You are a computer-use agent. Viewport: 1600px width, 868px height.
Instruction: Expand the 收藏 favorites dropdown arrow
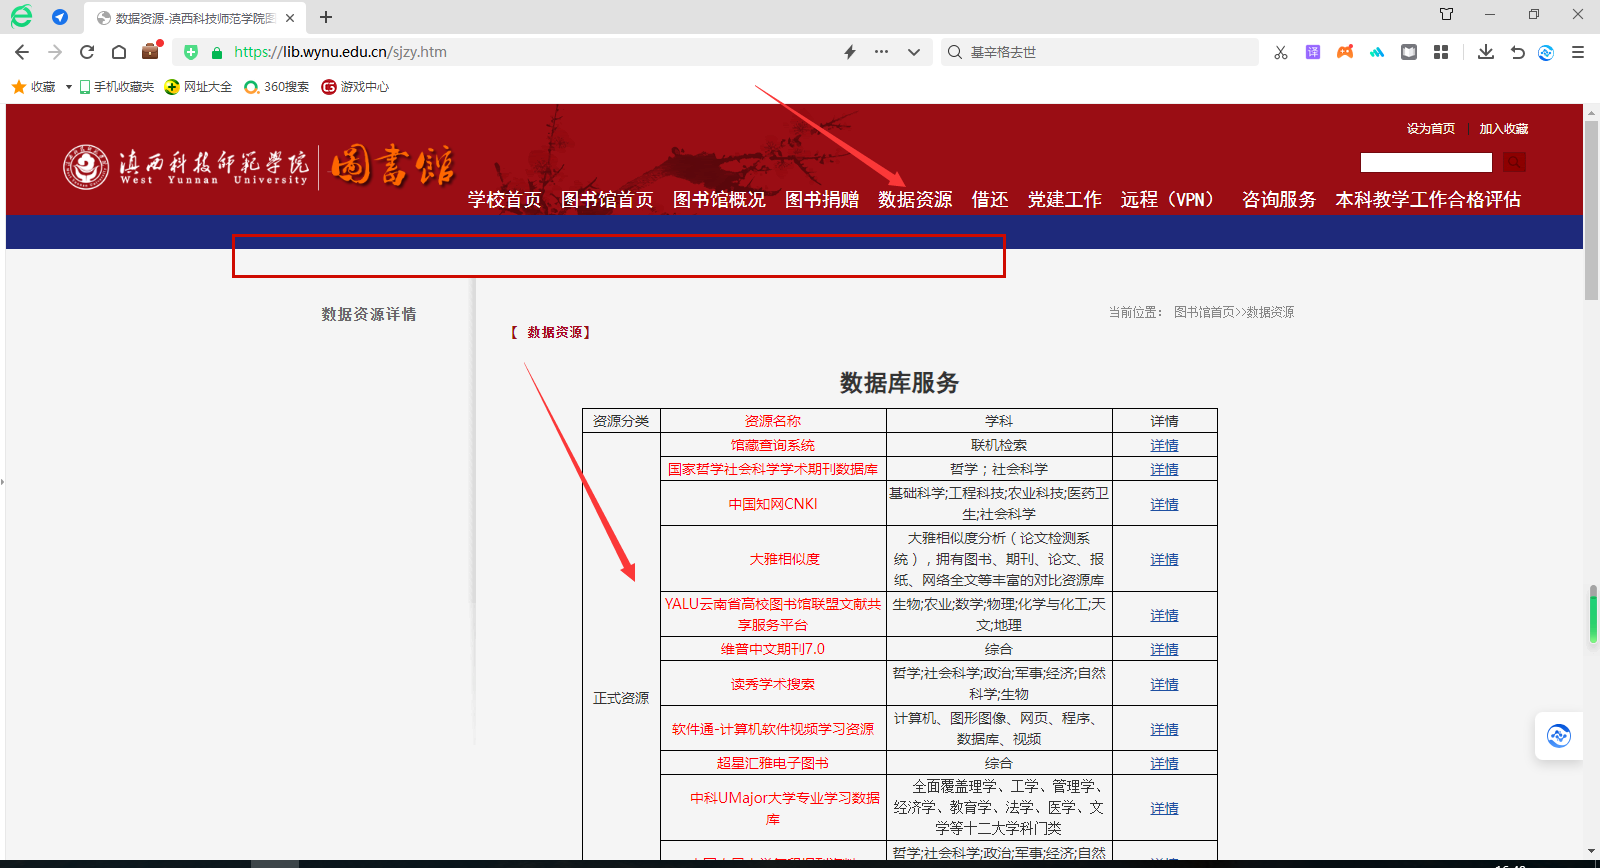point(68,87)
